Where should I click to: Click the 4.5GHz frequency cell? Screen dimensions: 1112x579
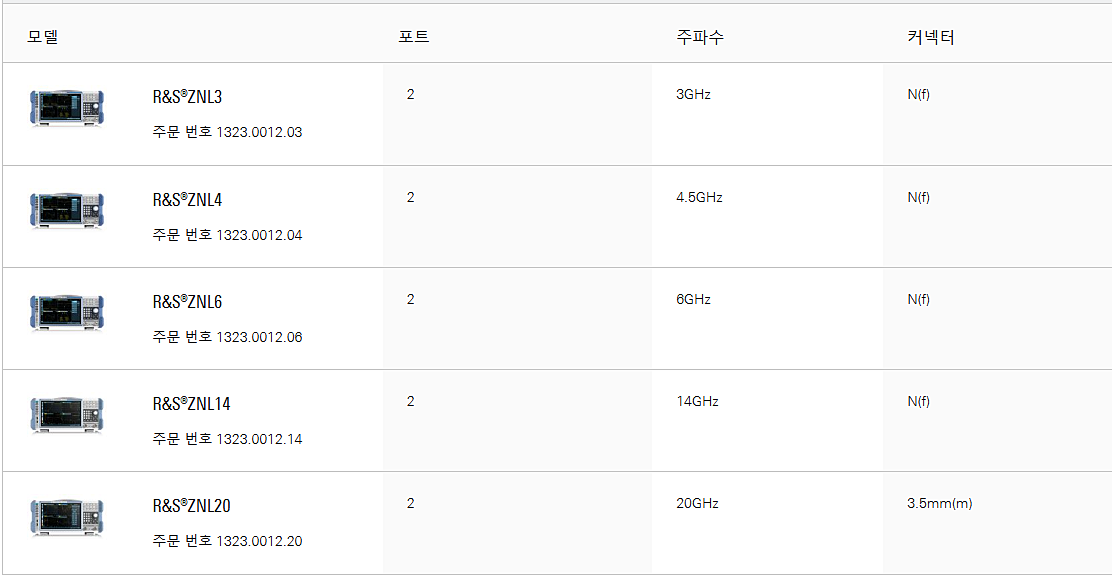tap(699, 198)
